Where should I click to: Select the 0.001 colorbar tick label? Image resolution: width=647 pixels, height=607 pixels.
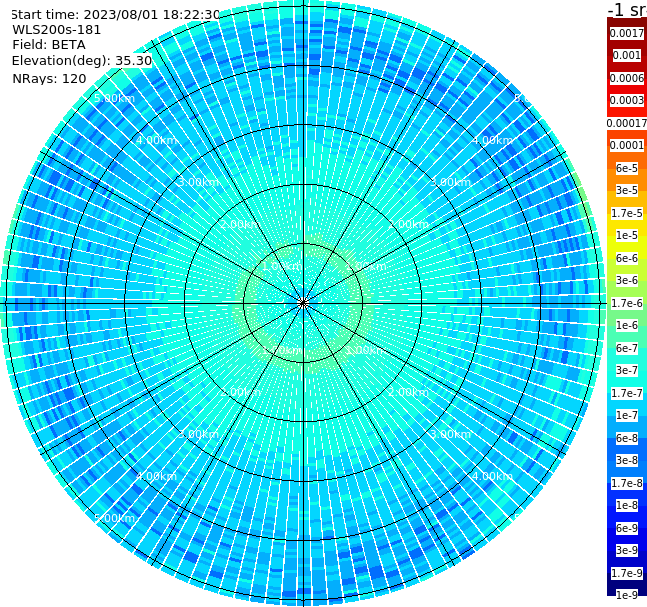627,55
